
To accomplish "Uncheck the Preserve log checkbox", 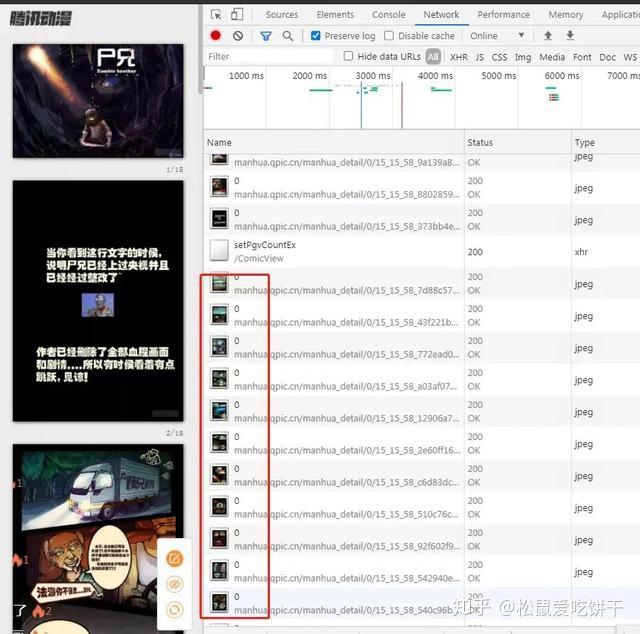I will [x=315, y=36].
